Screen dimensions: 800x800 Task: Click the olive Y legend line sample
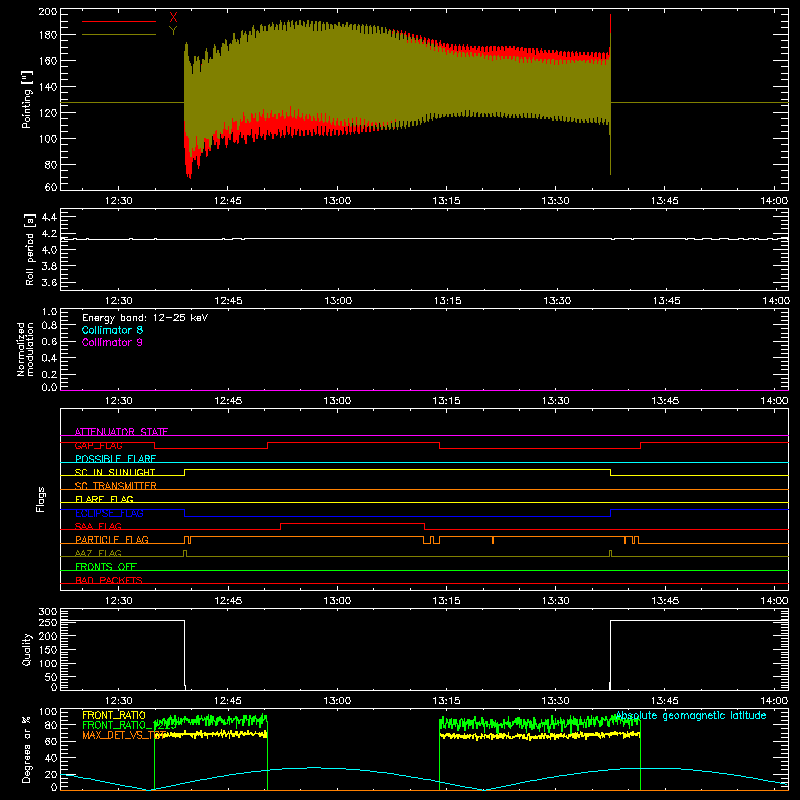point(119,35)
